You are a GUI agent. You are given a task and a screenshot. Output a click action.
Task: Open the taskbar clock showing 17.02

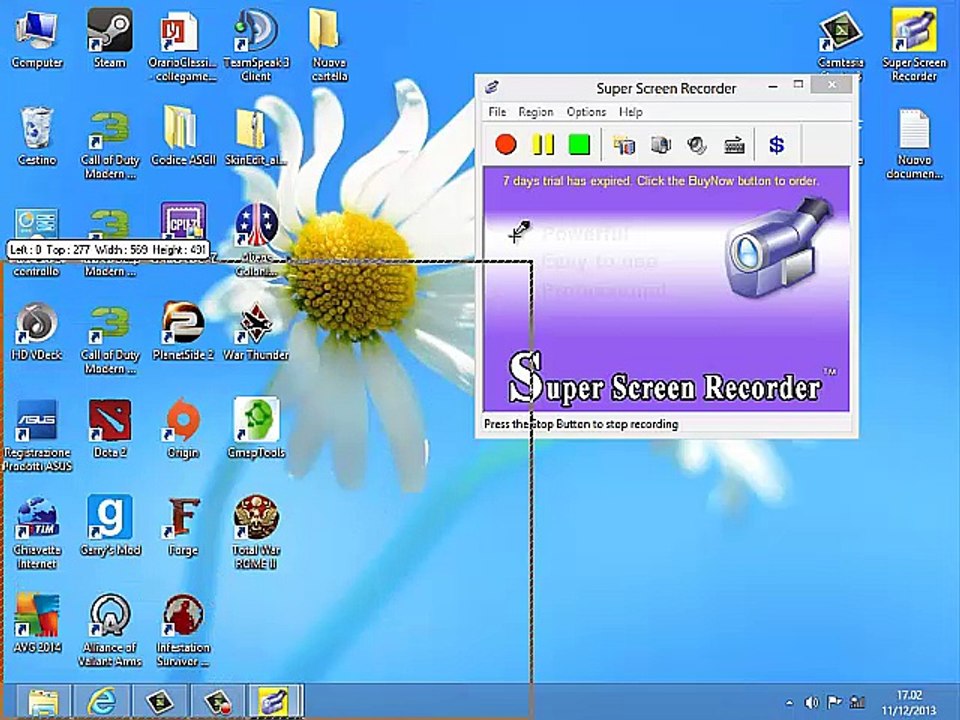tap(909, 703)
